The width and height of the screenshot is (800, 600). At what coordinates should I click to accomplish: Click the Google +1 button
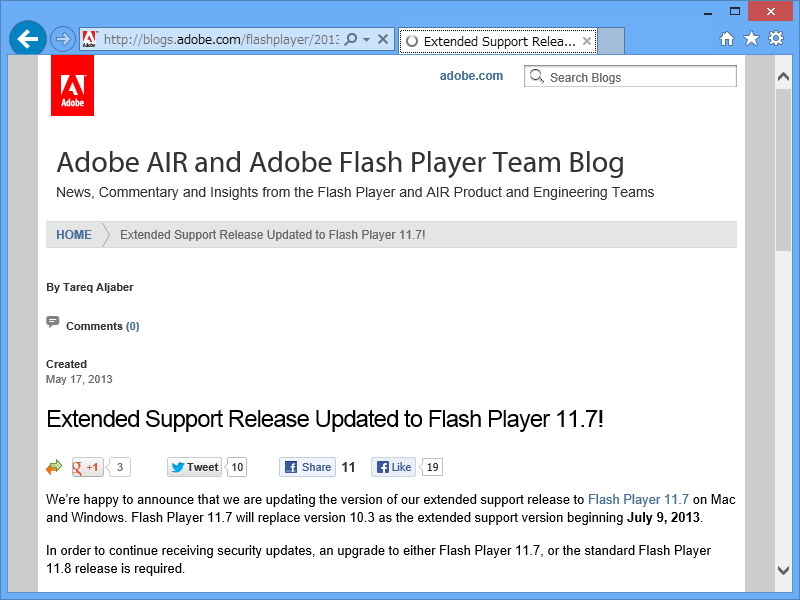coord(88,467)
